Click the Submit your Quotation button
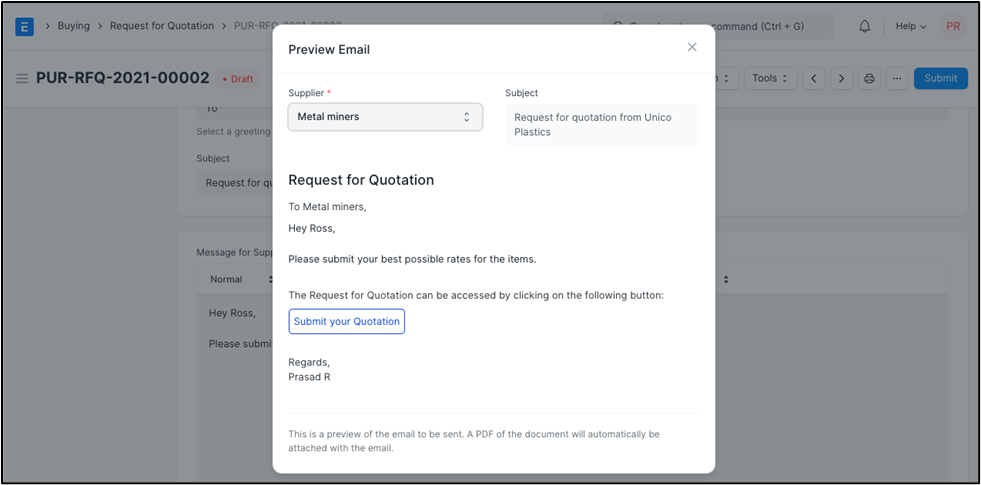Image resolution: width=981 pixels, height=485 pixels. tap(347, 321)
